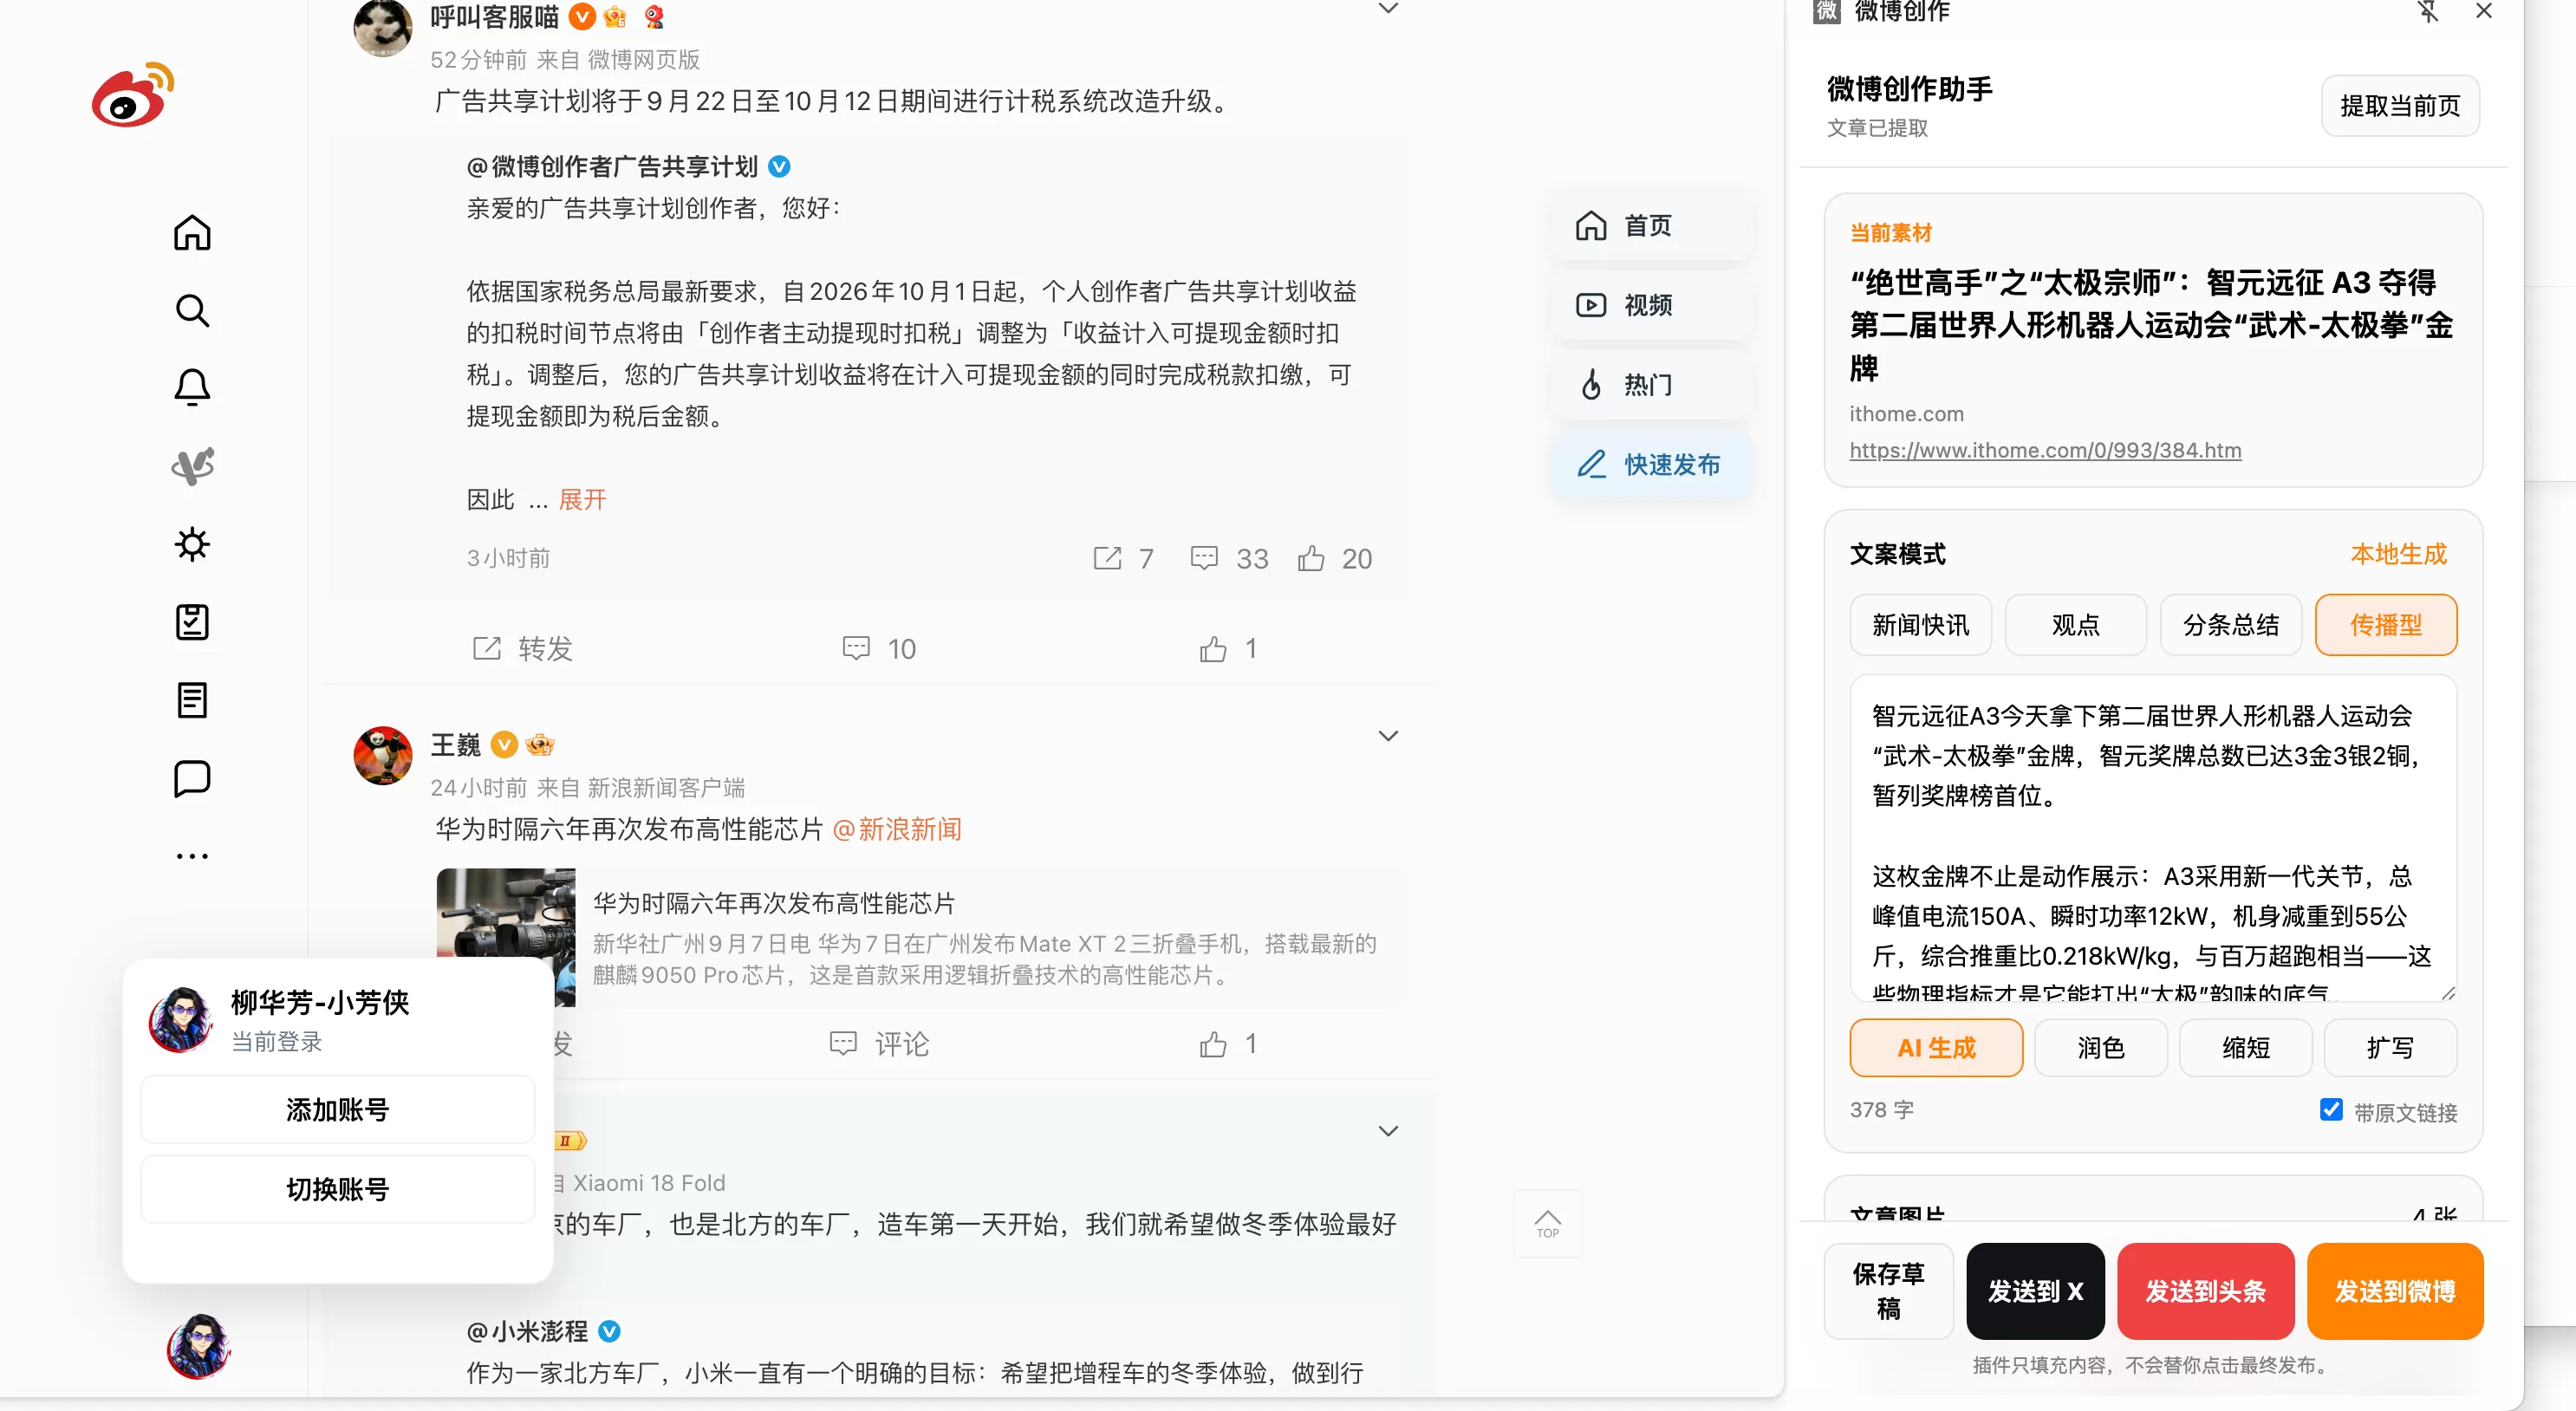
Task: Click the 本地生成 label
Action: (x=2398, y=554)
